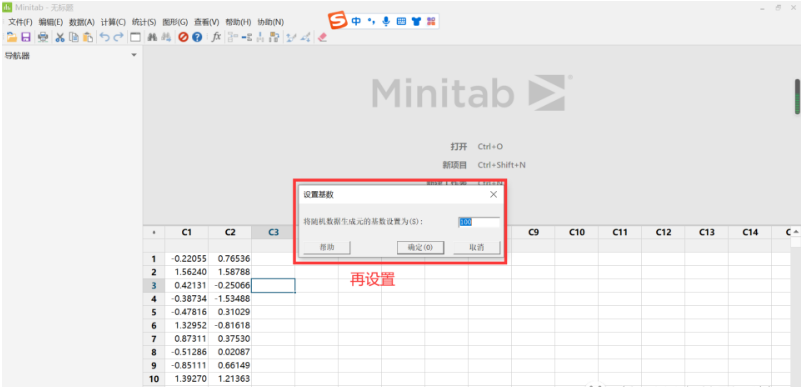802x387 pixels.
Task: Select column header C14
Action: (750, 233)
